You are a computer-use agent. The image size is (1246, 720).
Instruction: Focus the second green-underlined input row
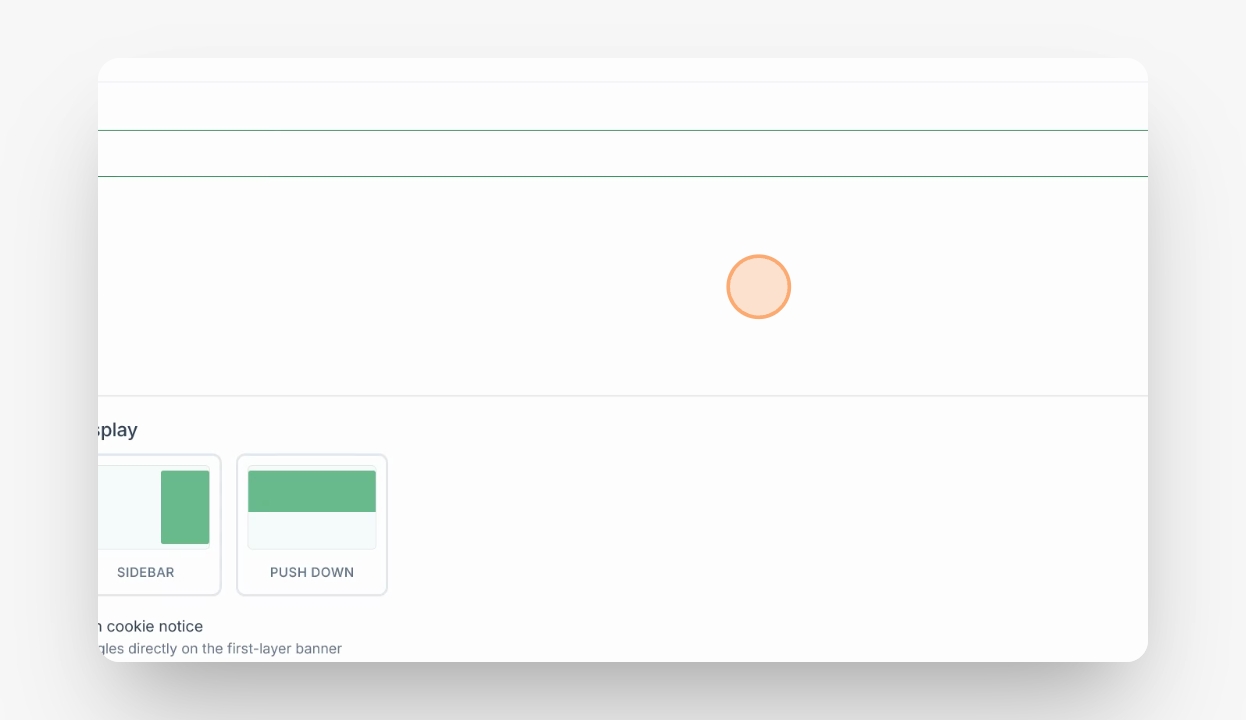pos(623,154)
